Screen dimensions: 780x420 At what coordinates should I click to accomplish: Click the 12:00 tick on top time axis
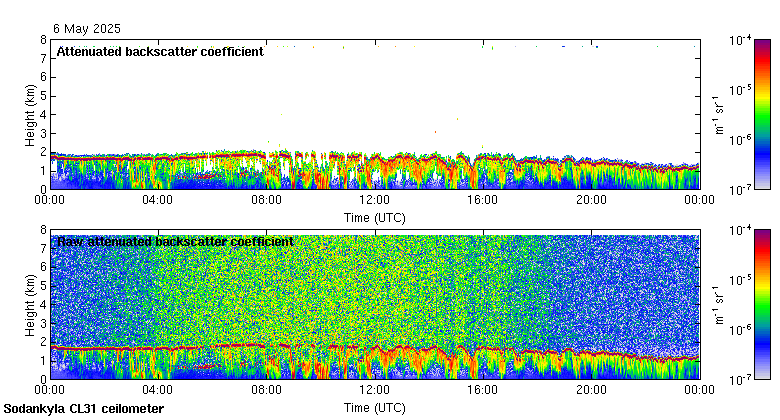[375, 199]
